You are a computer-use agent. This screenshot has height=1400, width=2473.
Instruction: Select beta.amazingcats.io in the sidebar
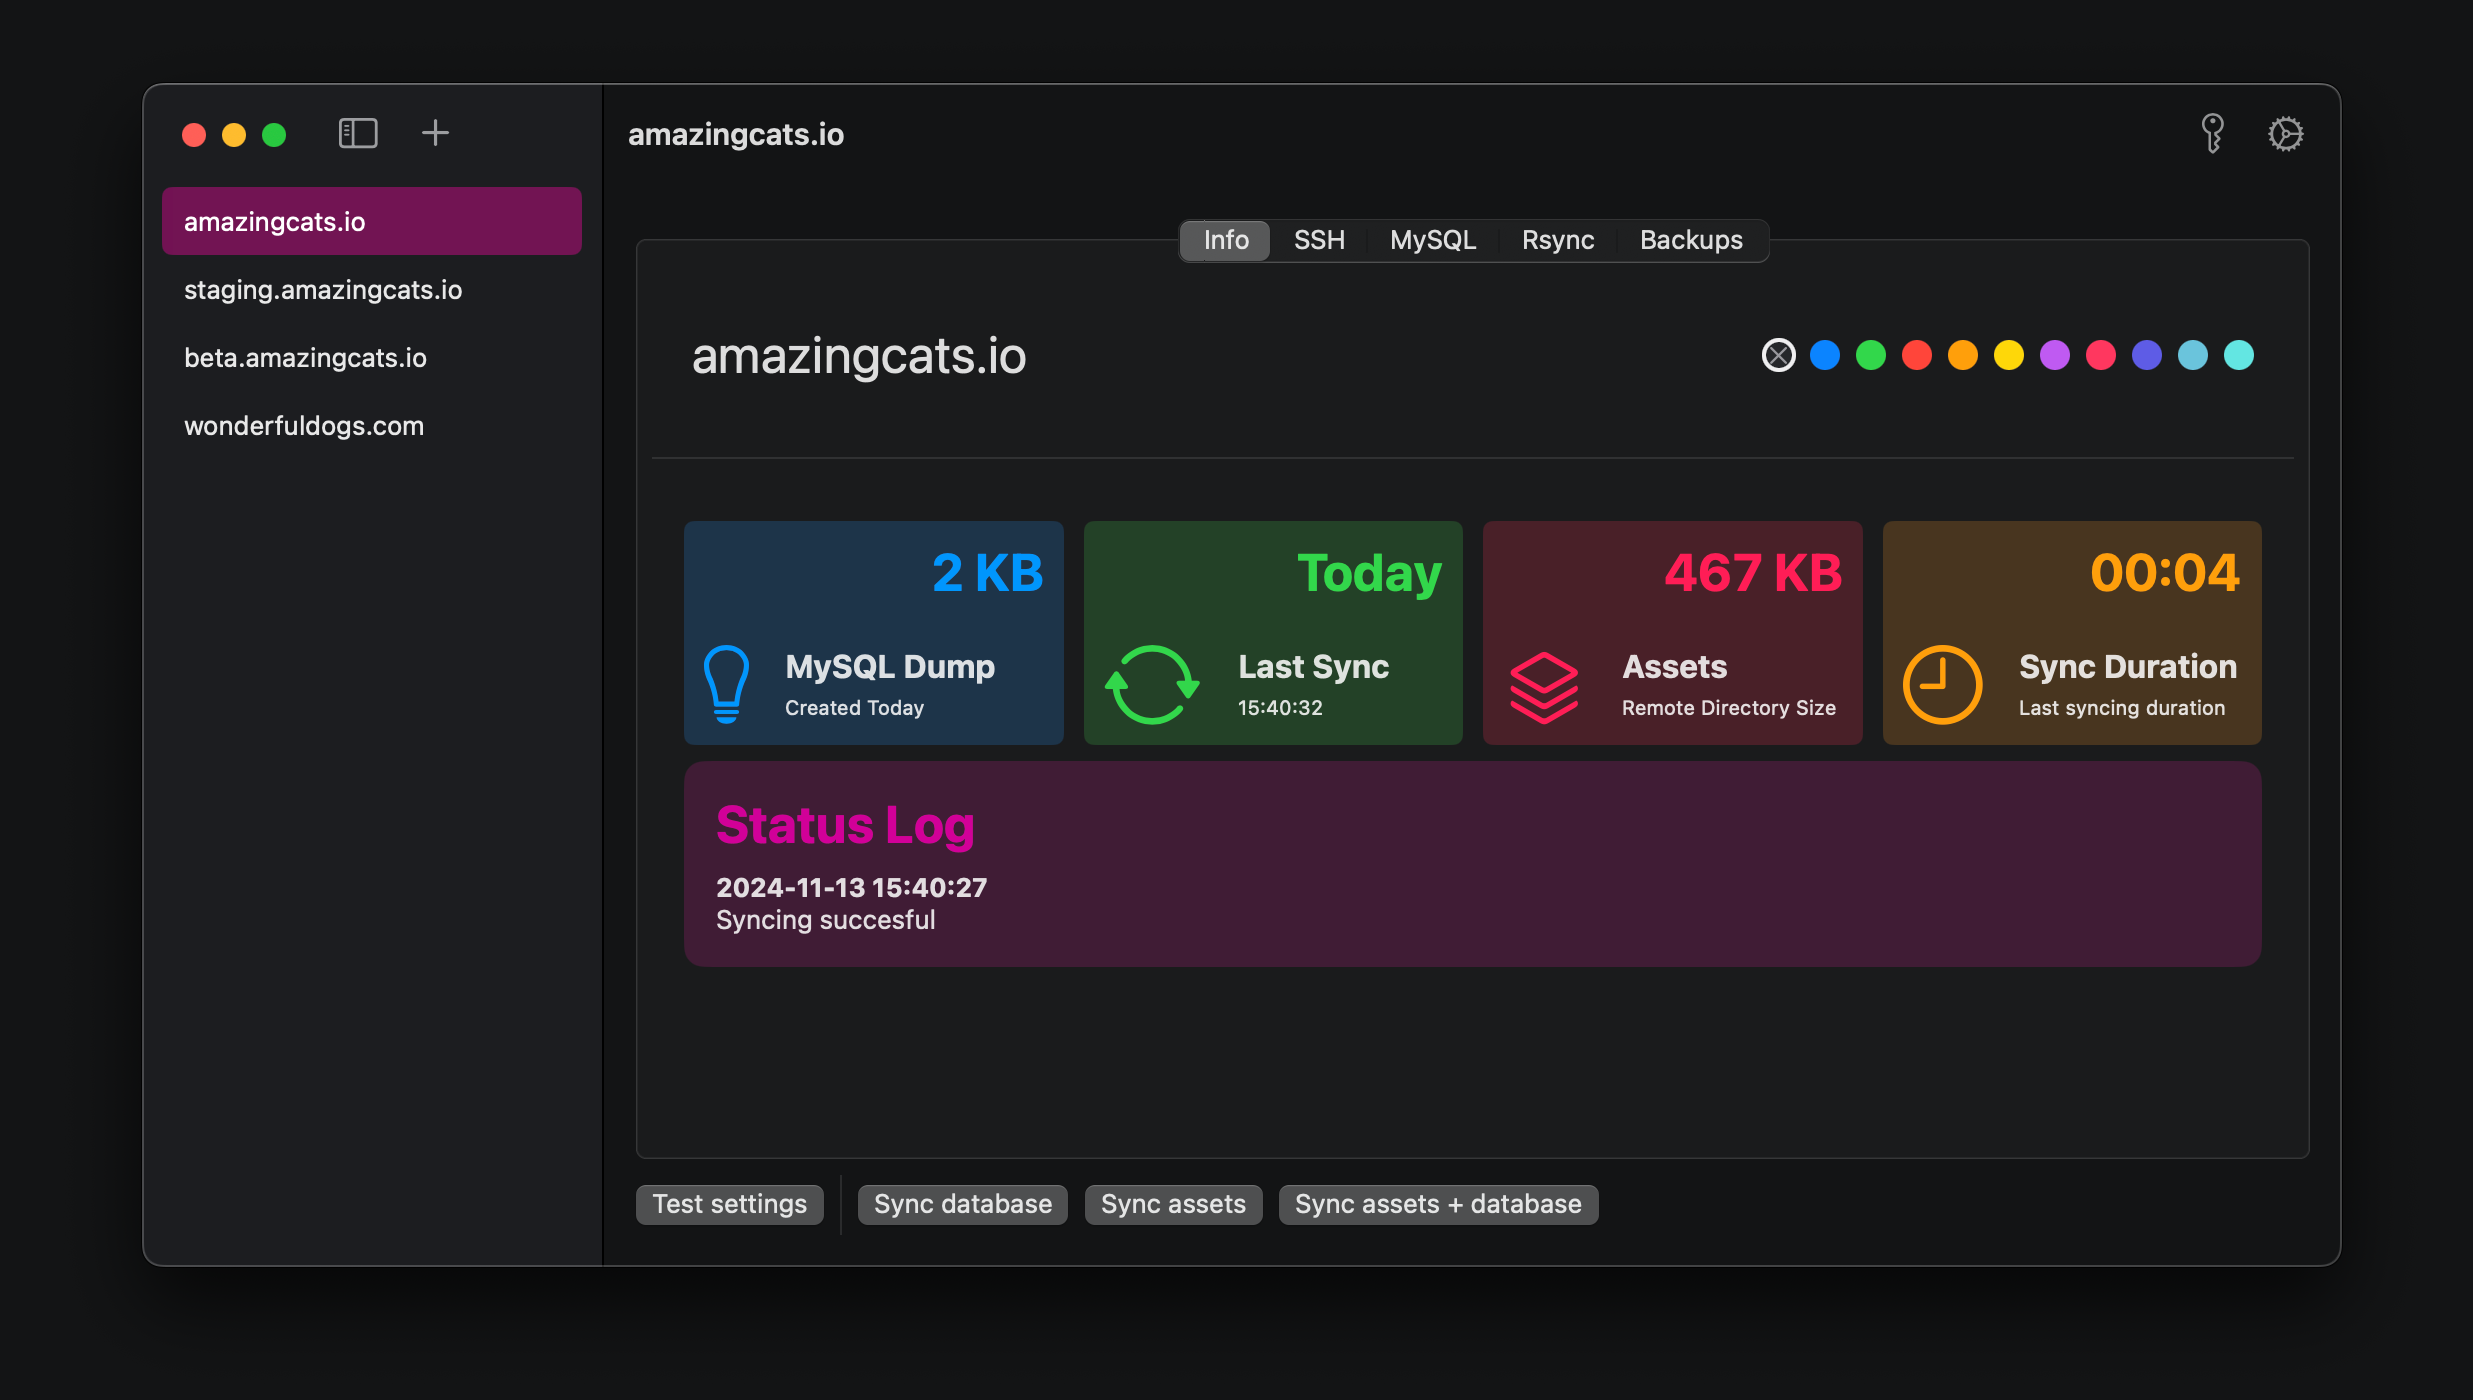pos(371,358)
